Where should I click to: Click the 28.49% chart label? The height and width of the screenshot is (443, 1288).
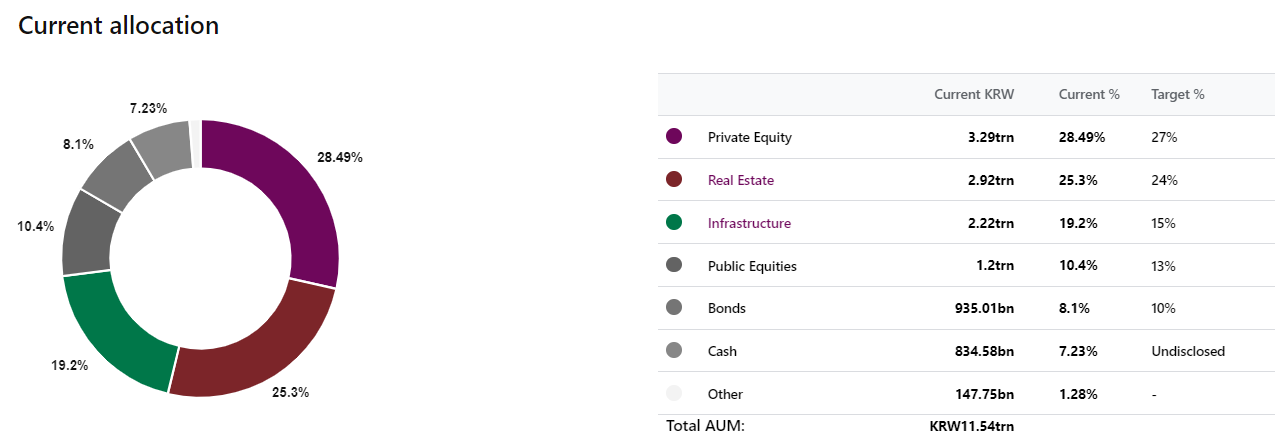[x=340, y=157]
